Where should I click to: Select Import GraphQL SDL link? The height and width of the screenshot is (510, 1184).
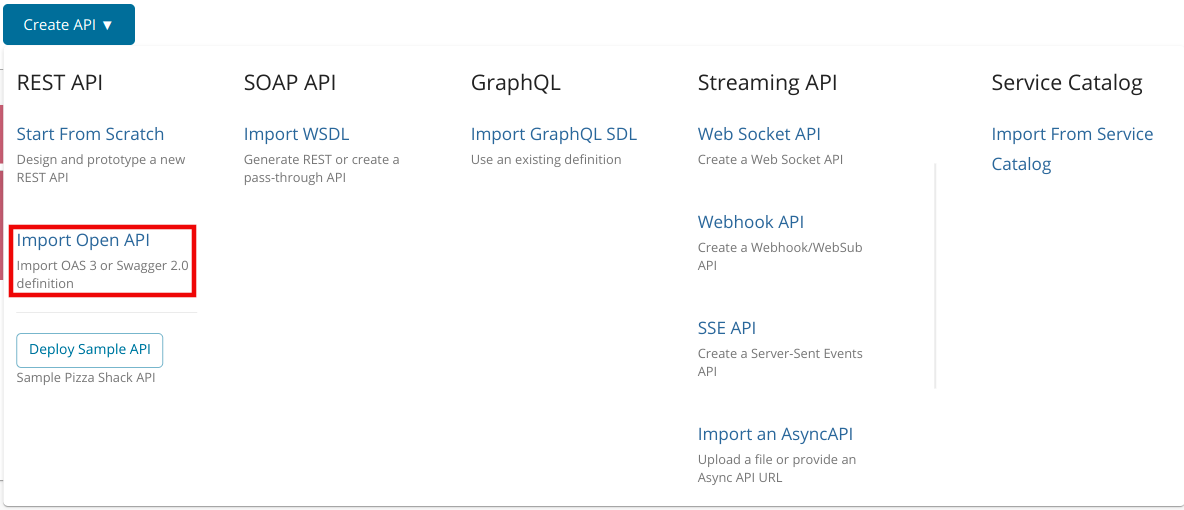pyautogui.click(x=553, y=134)
